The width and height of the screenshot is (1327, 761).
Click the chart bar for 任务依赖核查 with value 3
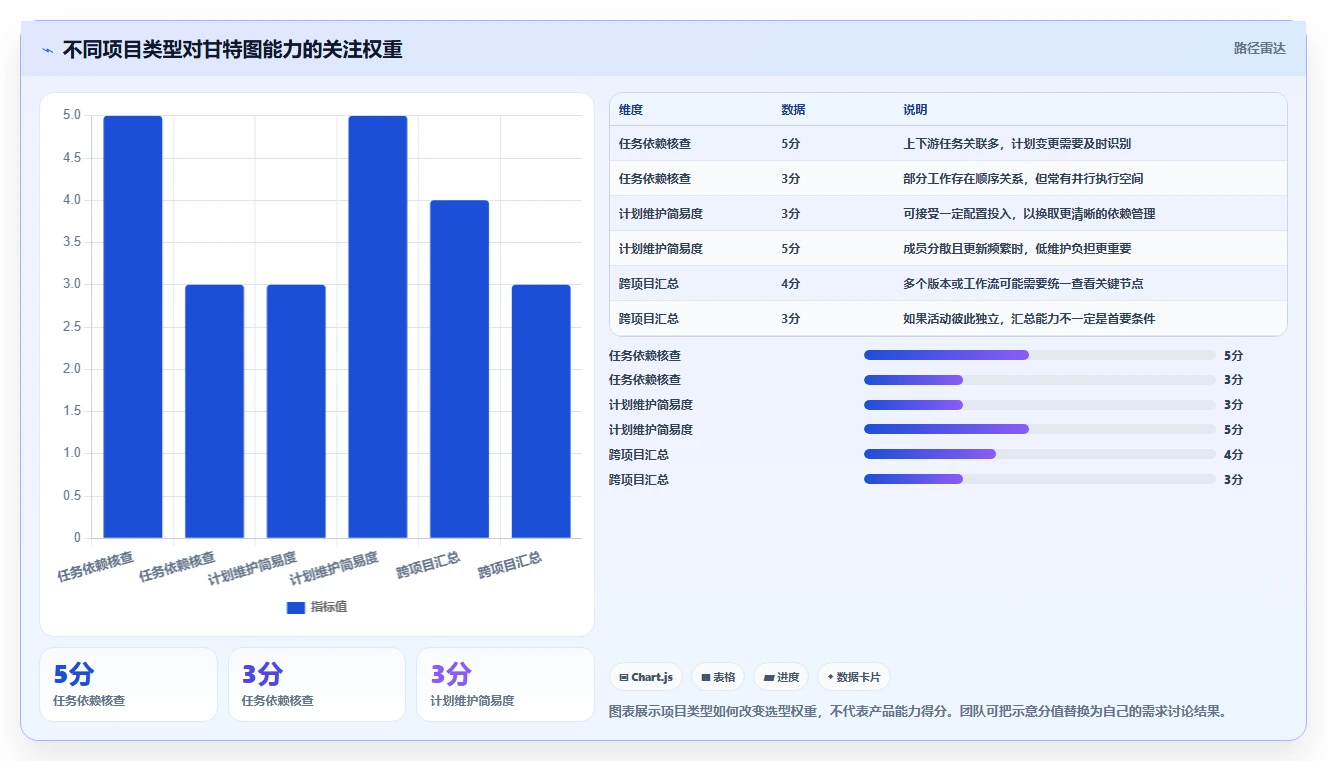pyautogui.click(x=214, y=411)
